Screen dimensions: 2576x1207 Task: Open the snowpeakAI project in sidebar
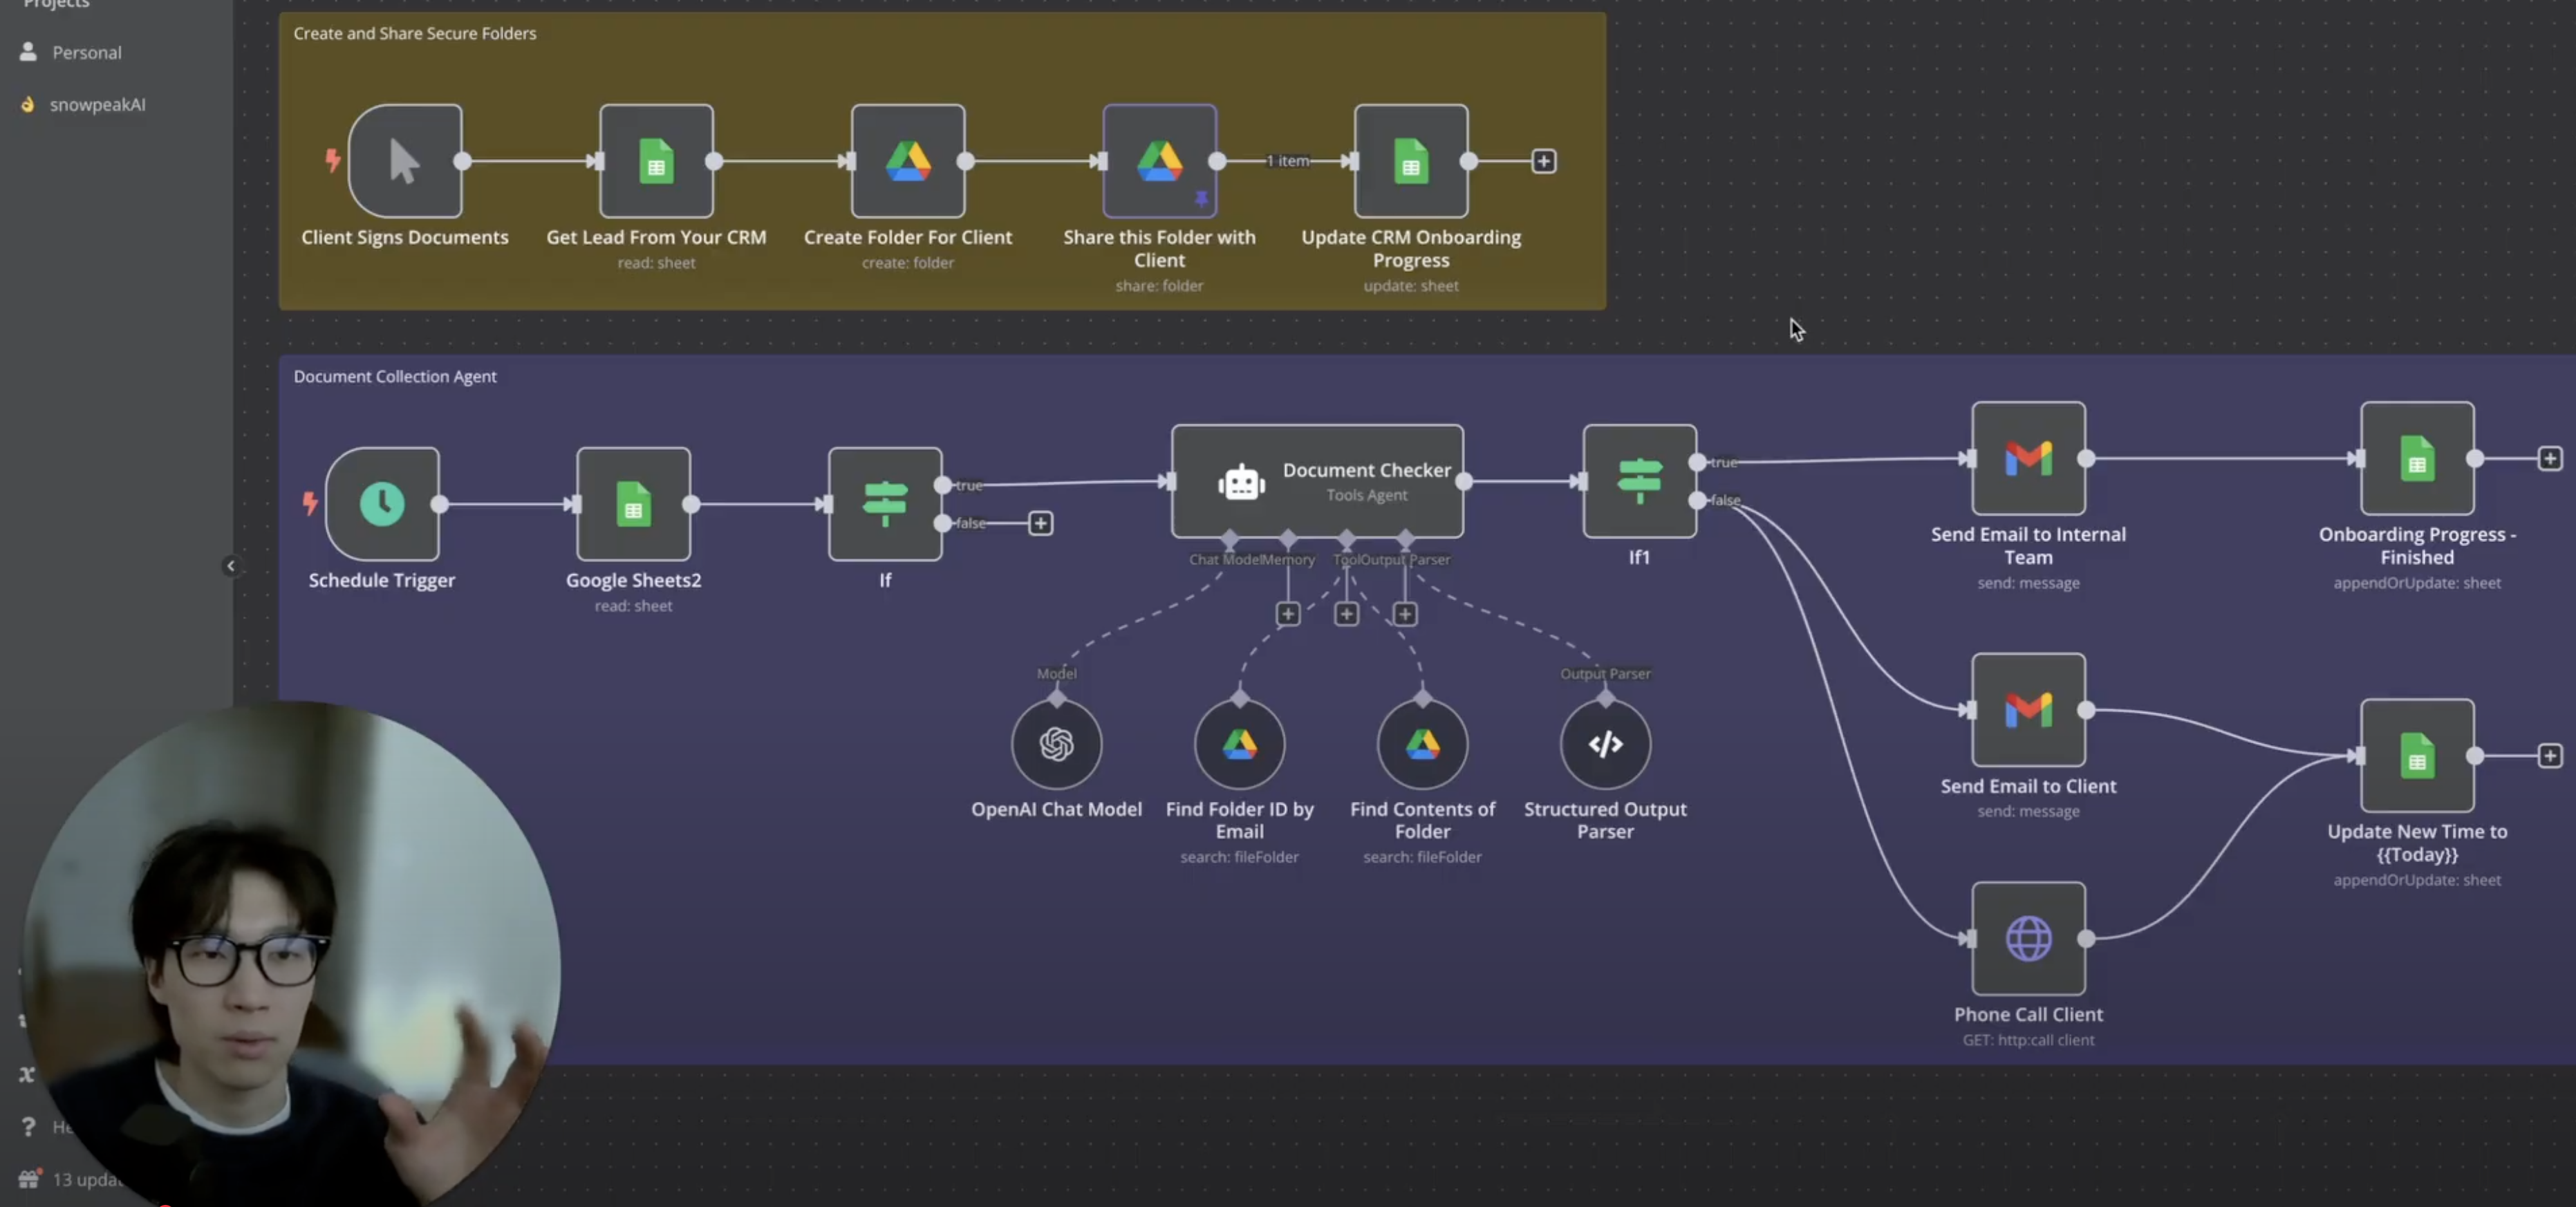97,104
